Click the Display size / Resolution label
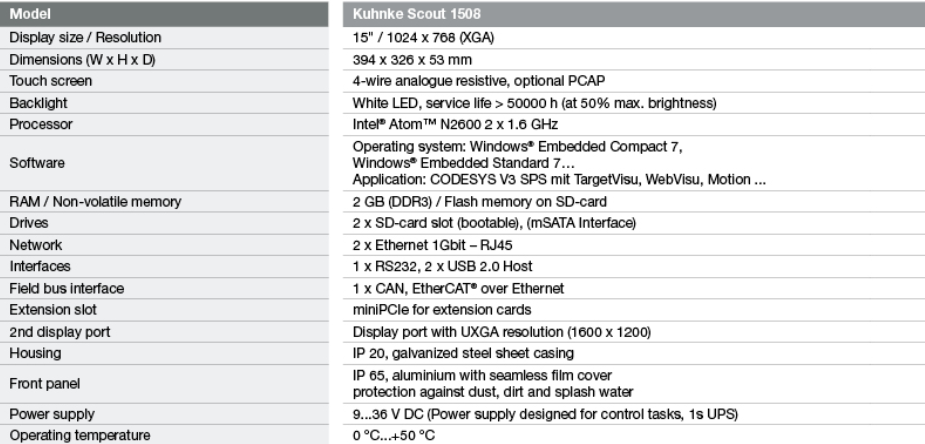This screenshot has width=925, height=444. [x=85, y=38]
